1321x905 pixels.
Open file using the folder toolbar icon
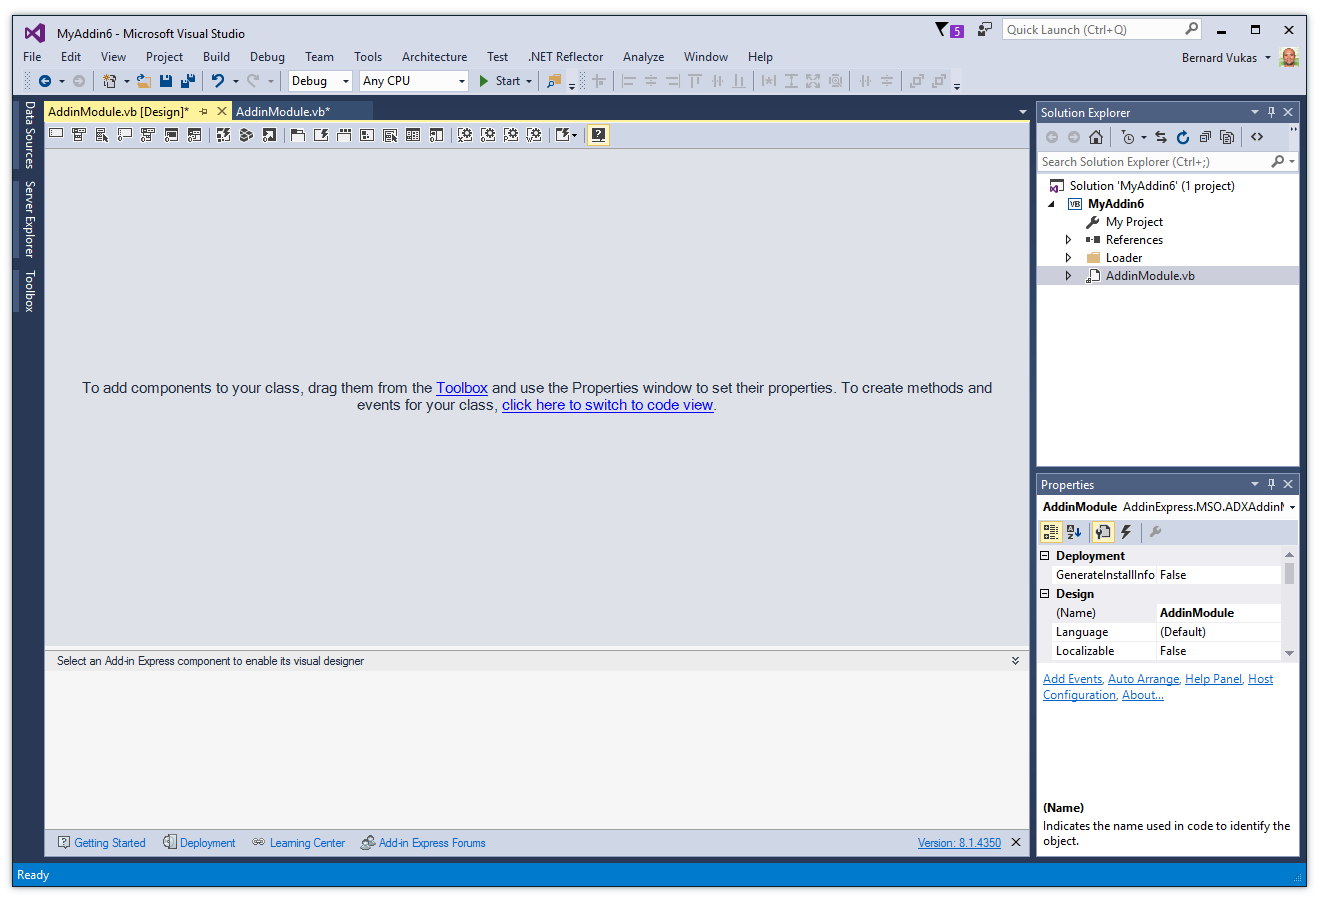click(x=144, y=81)
